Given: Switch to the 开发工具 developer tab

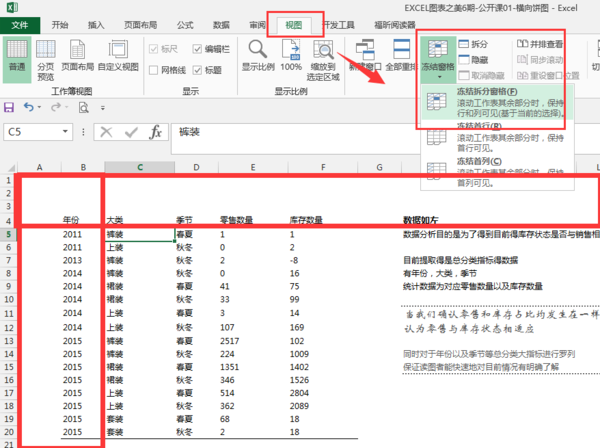Looking at the screenshot, I should click(x=339, y=25).
